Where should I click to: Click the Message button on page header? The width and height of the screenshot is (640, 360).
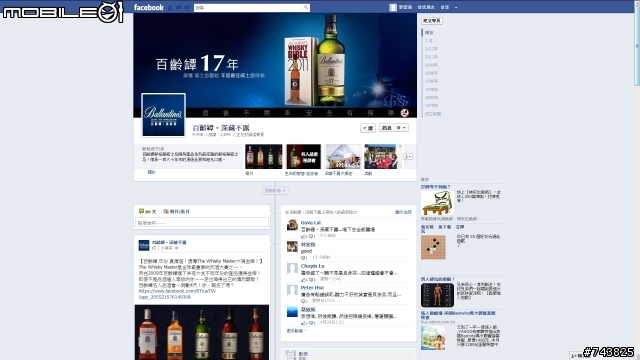pyautogui.click(x=386, y=128)
